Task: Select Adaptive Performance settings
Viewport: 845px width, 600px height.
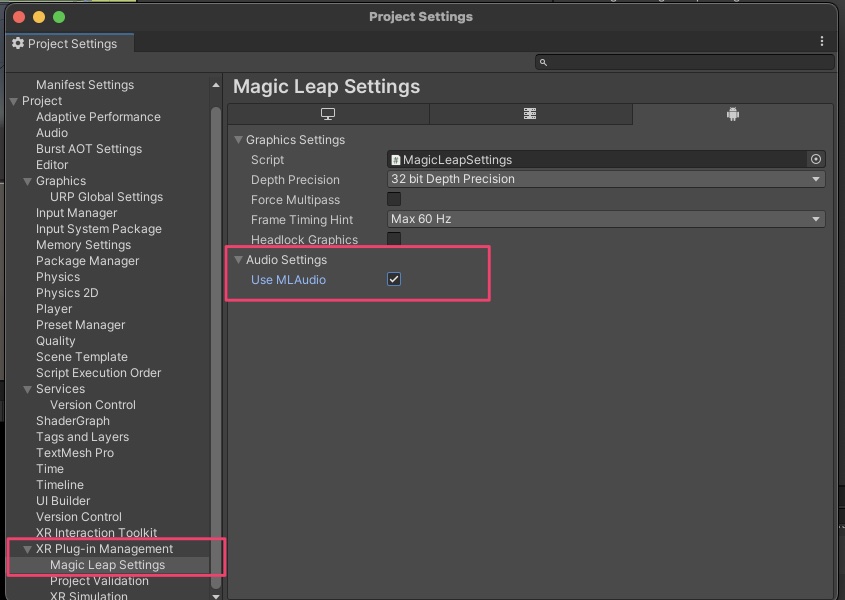Action: pyautogui.click(x=98, y=116)
